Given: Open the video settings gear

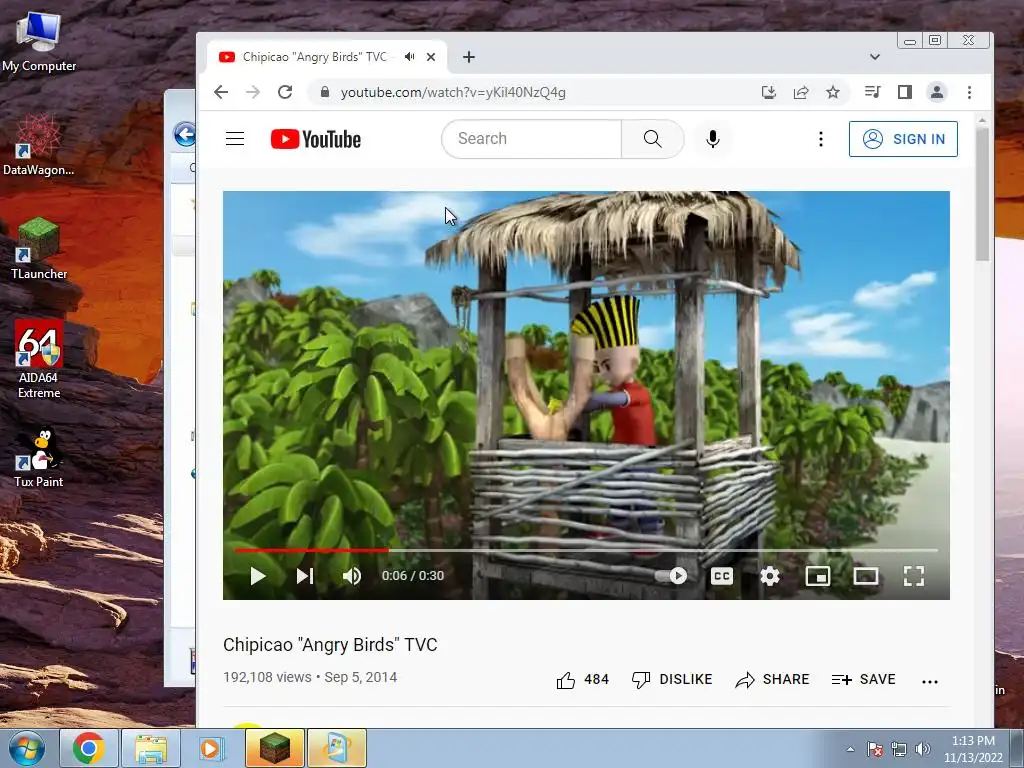Looking at the screenshot, I should [770, 575].
